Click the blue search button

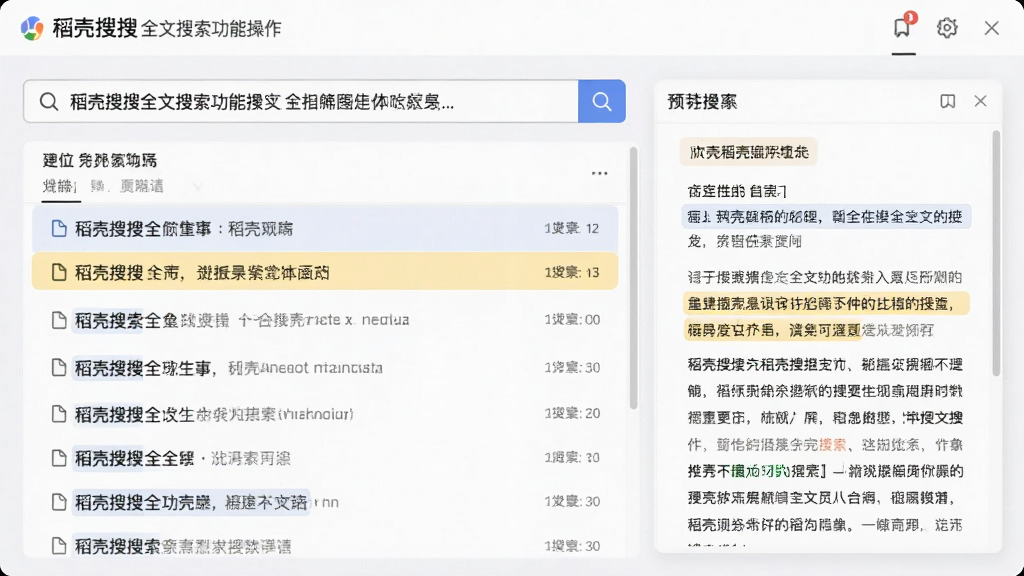(x=601, y=101)
